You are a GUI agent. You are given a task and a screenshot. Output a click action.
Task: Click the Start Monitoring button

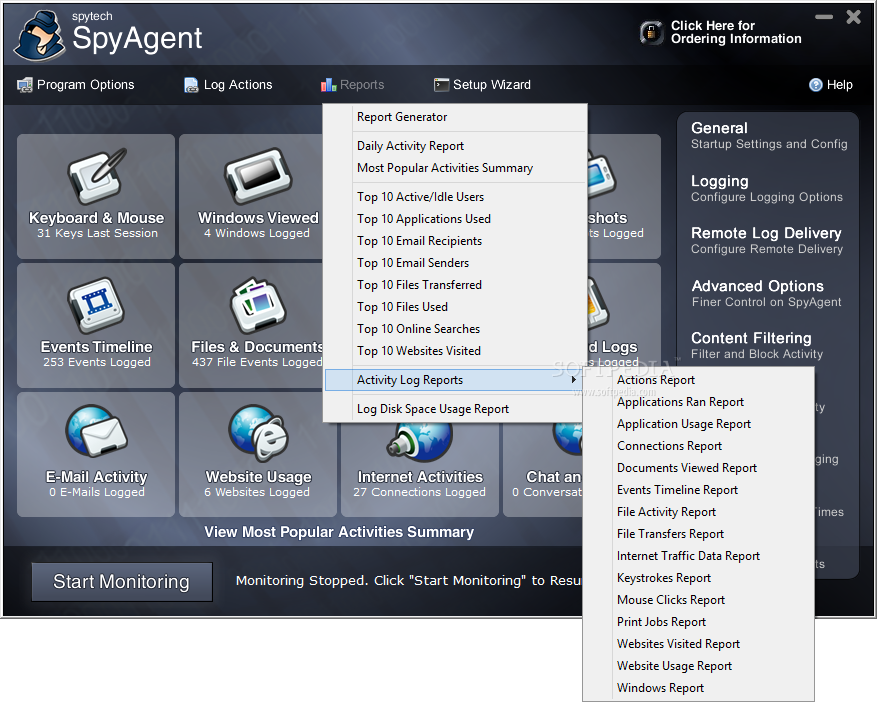(122, 582)
